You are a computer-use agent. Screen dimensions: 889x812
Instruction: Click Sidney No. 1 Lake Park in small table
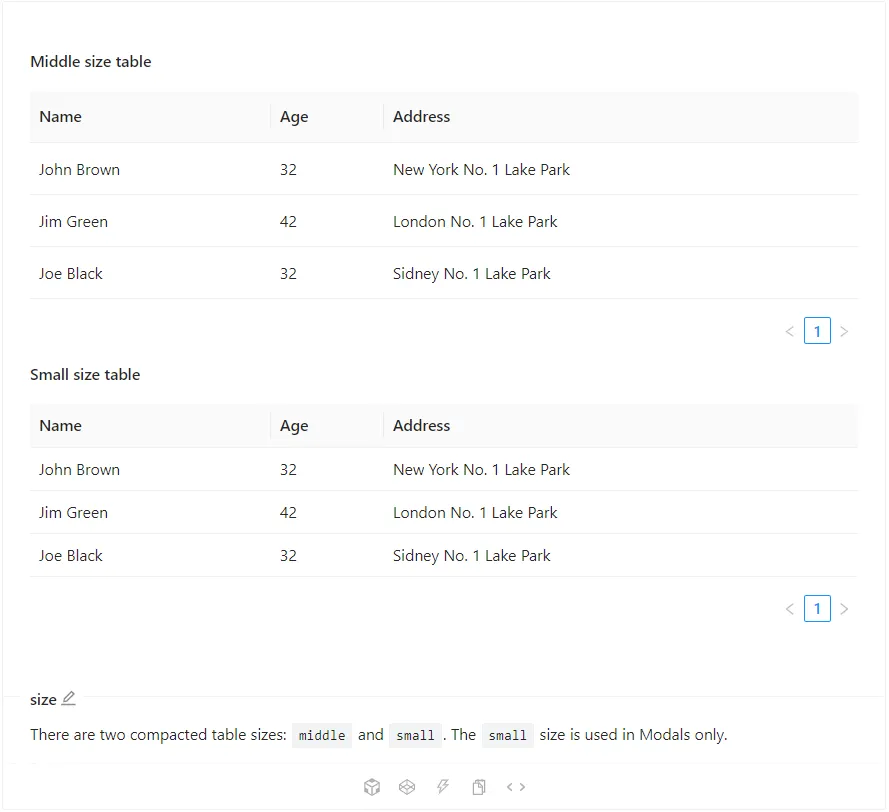[x=472, y=556]
